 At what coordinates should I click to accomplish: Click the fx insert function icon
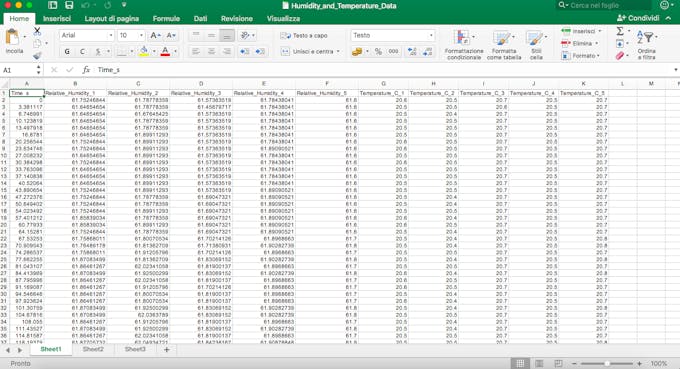pyautogui.click(x=86, y=70)
